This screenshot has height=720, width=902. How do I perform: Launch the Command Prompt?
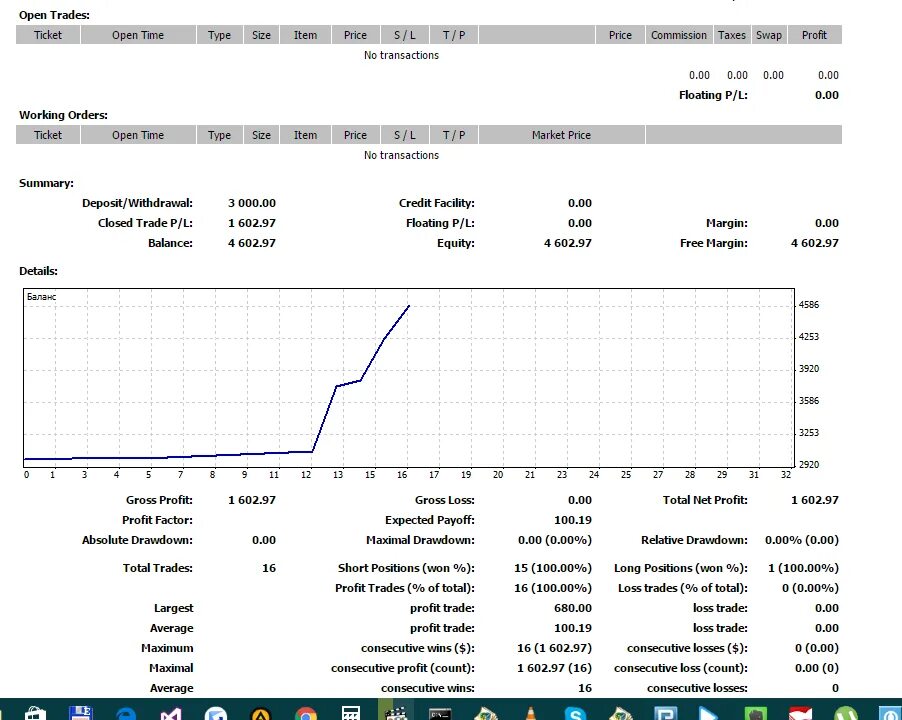point(440,712)
